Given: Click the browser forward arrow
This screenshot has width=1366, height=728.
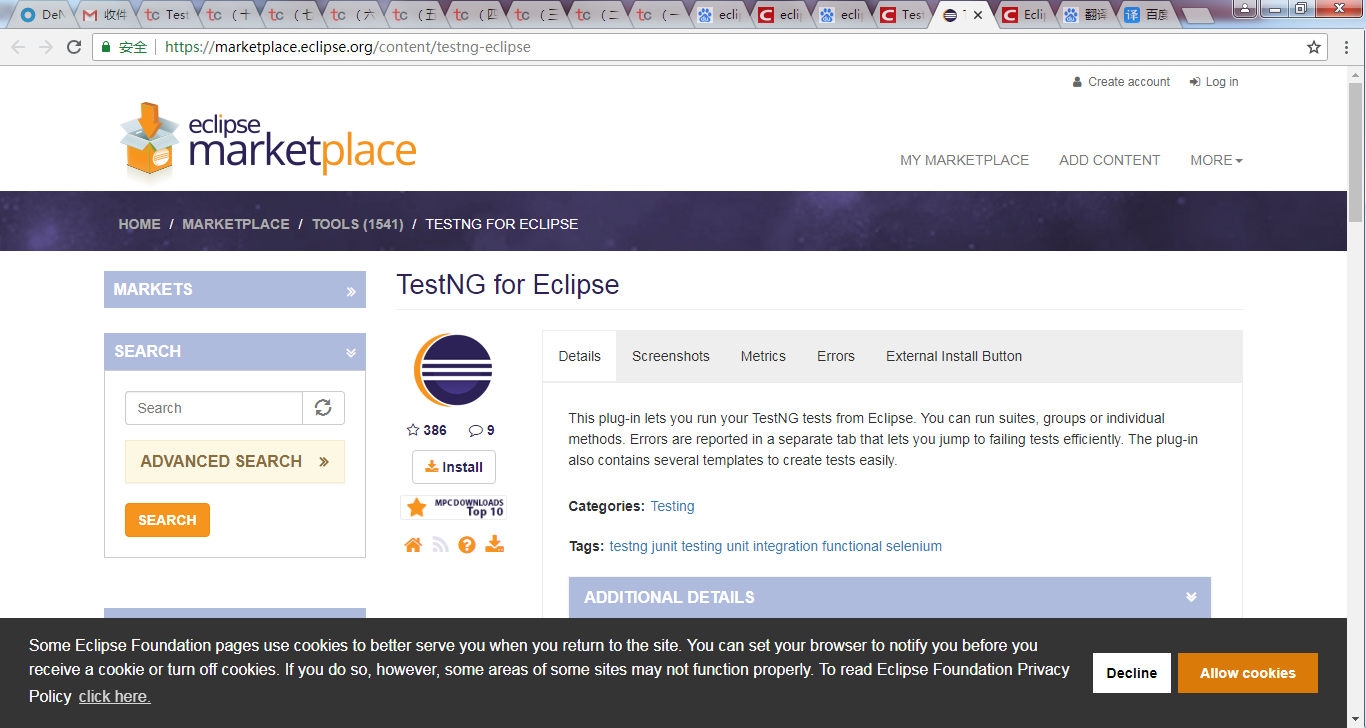Looking at the screenshot, I should pos(46,47).
